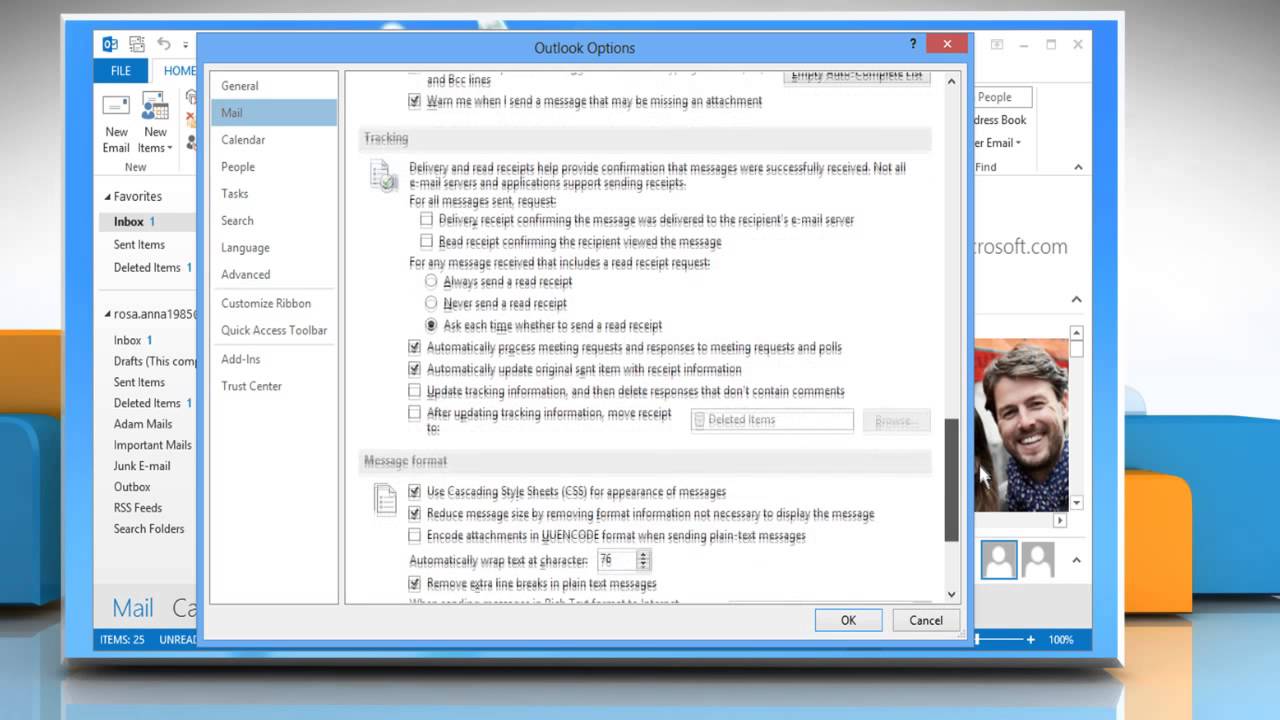The width and height of the screenshot is (1280, 720).
Task: Click the second contact silhouette in people pane
Action: pyautogui.click(x=1038, y=560)
